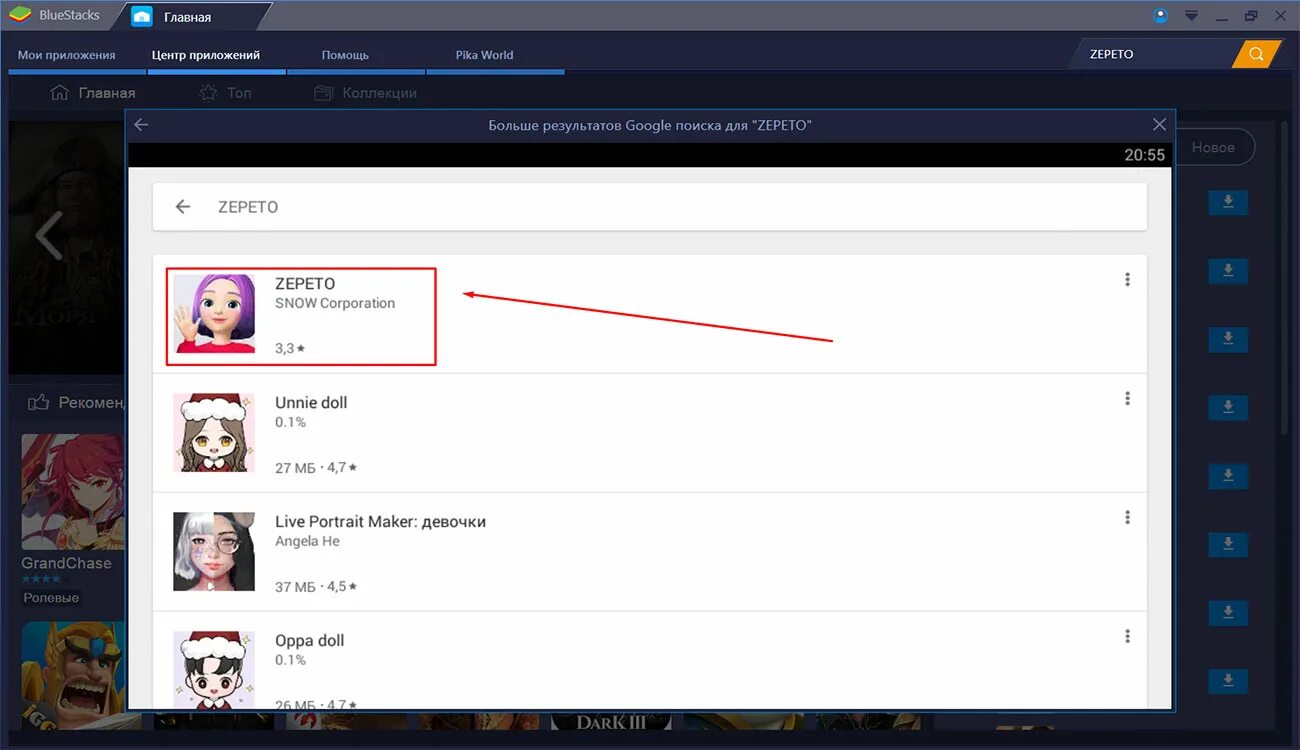The width and height of the screenshot is (1300, 750).
Task: Click the back arrow in Play search bar
Action: [182, 207]
